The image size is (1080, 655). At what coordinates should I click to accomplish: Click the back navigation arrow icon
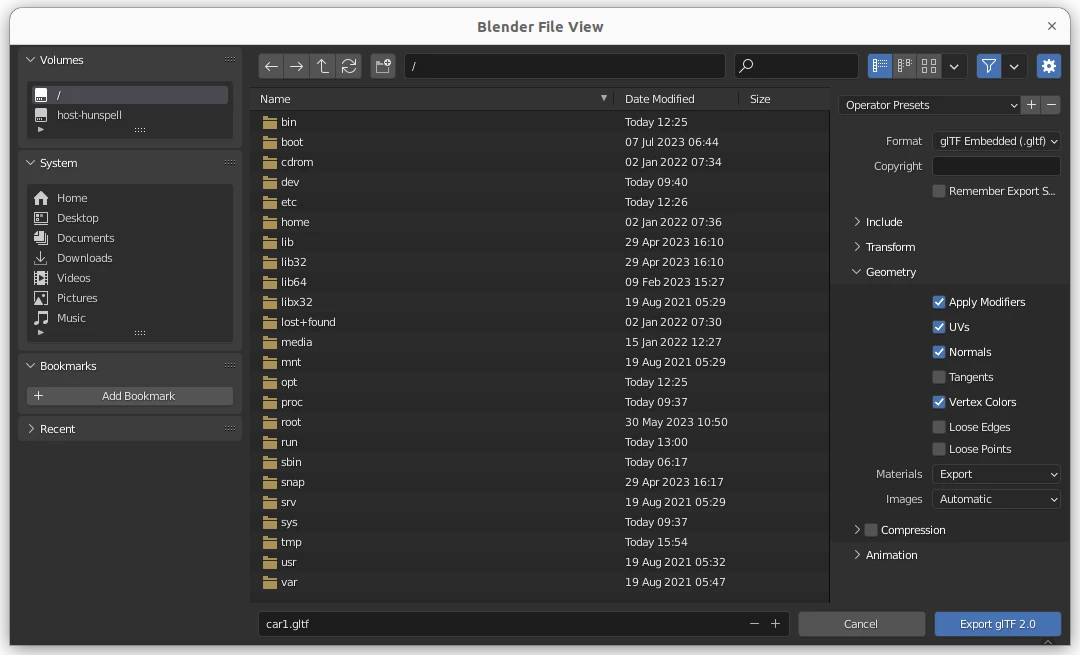(271, 66)
